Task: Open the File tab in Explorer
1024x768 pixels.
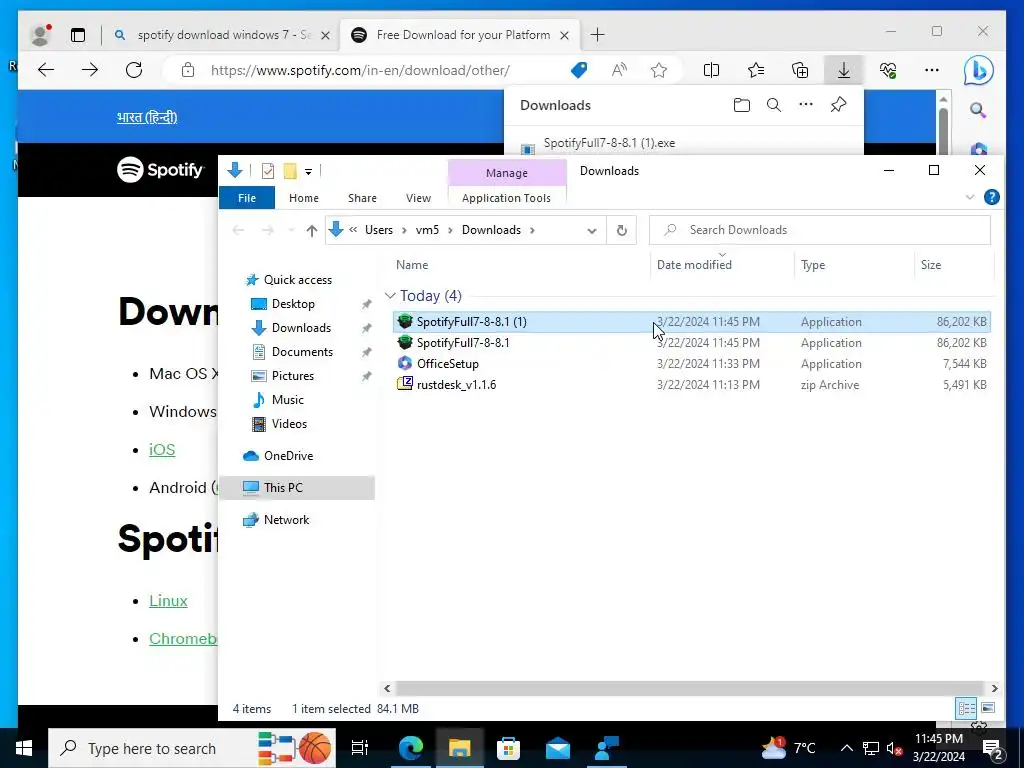Action: [247, 198]
